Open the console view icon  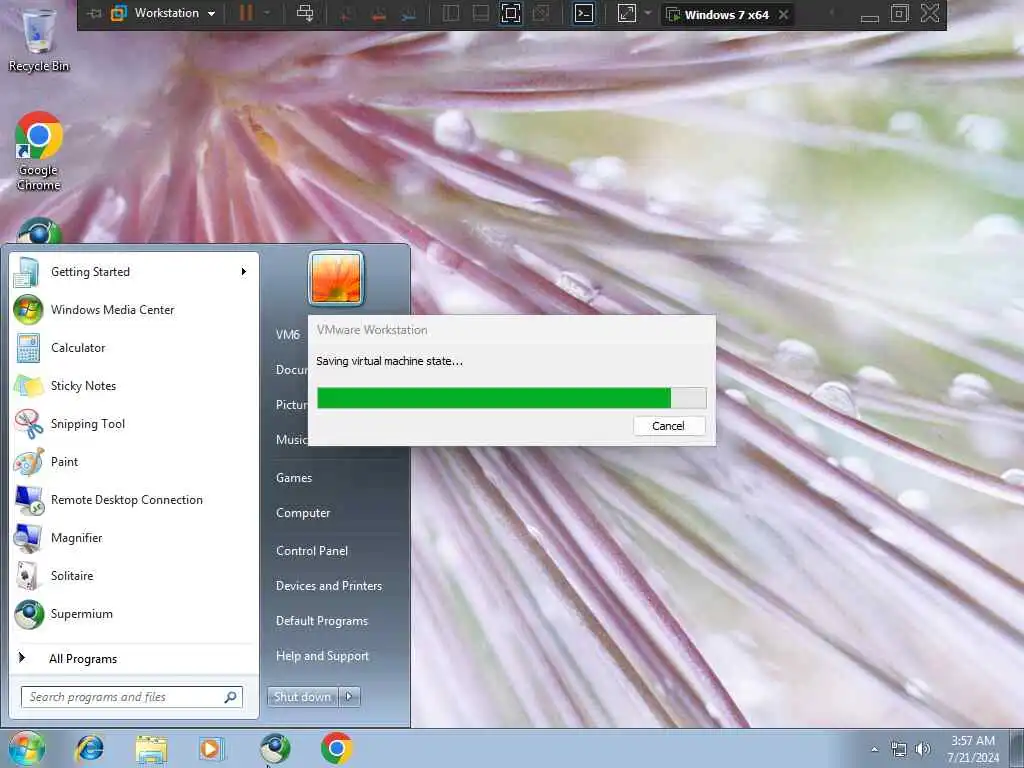click(584, 14)
